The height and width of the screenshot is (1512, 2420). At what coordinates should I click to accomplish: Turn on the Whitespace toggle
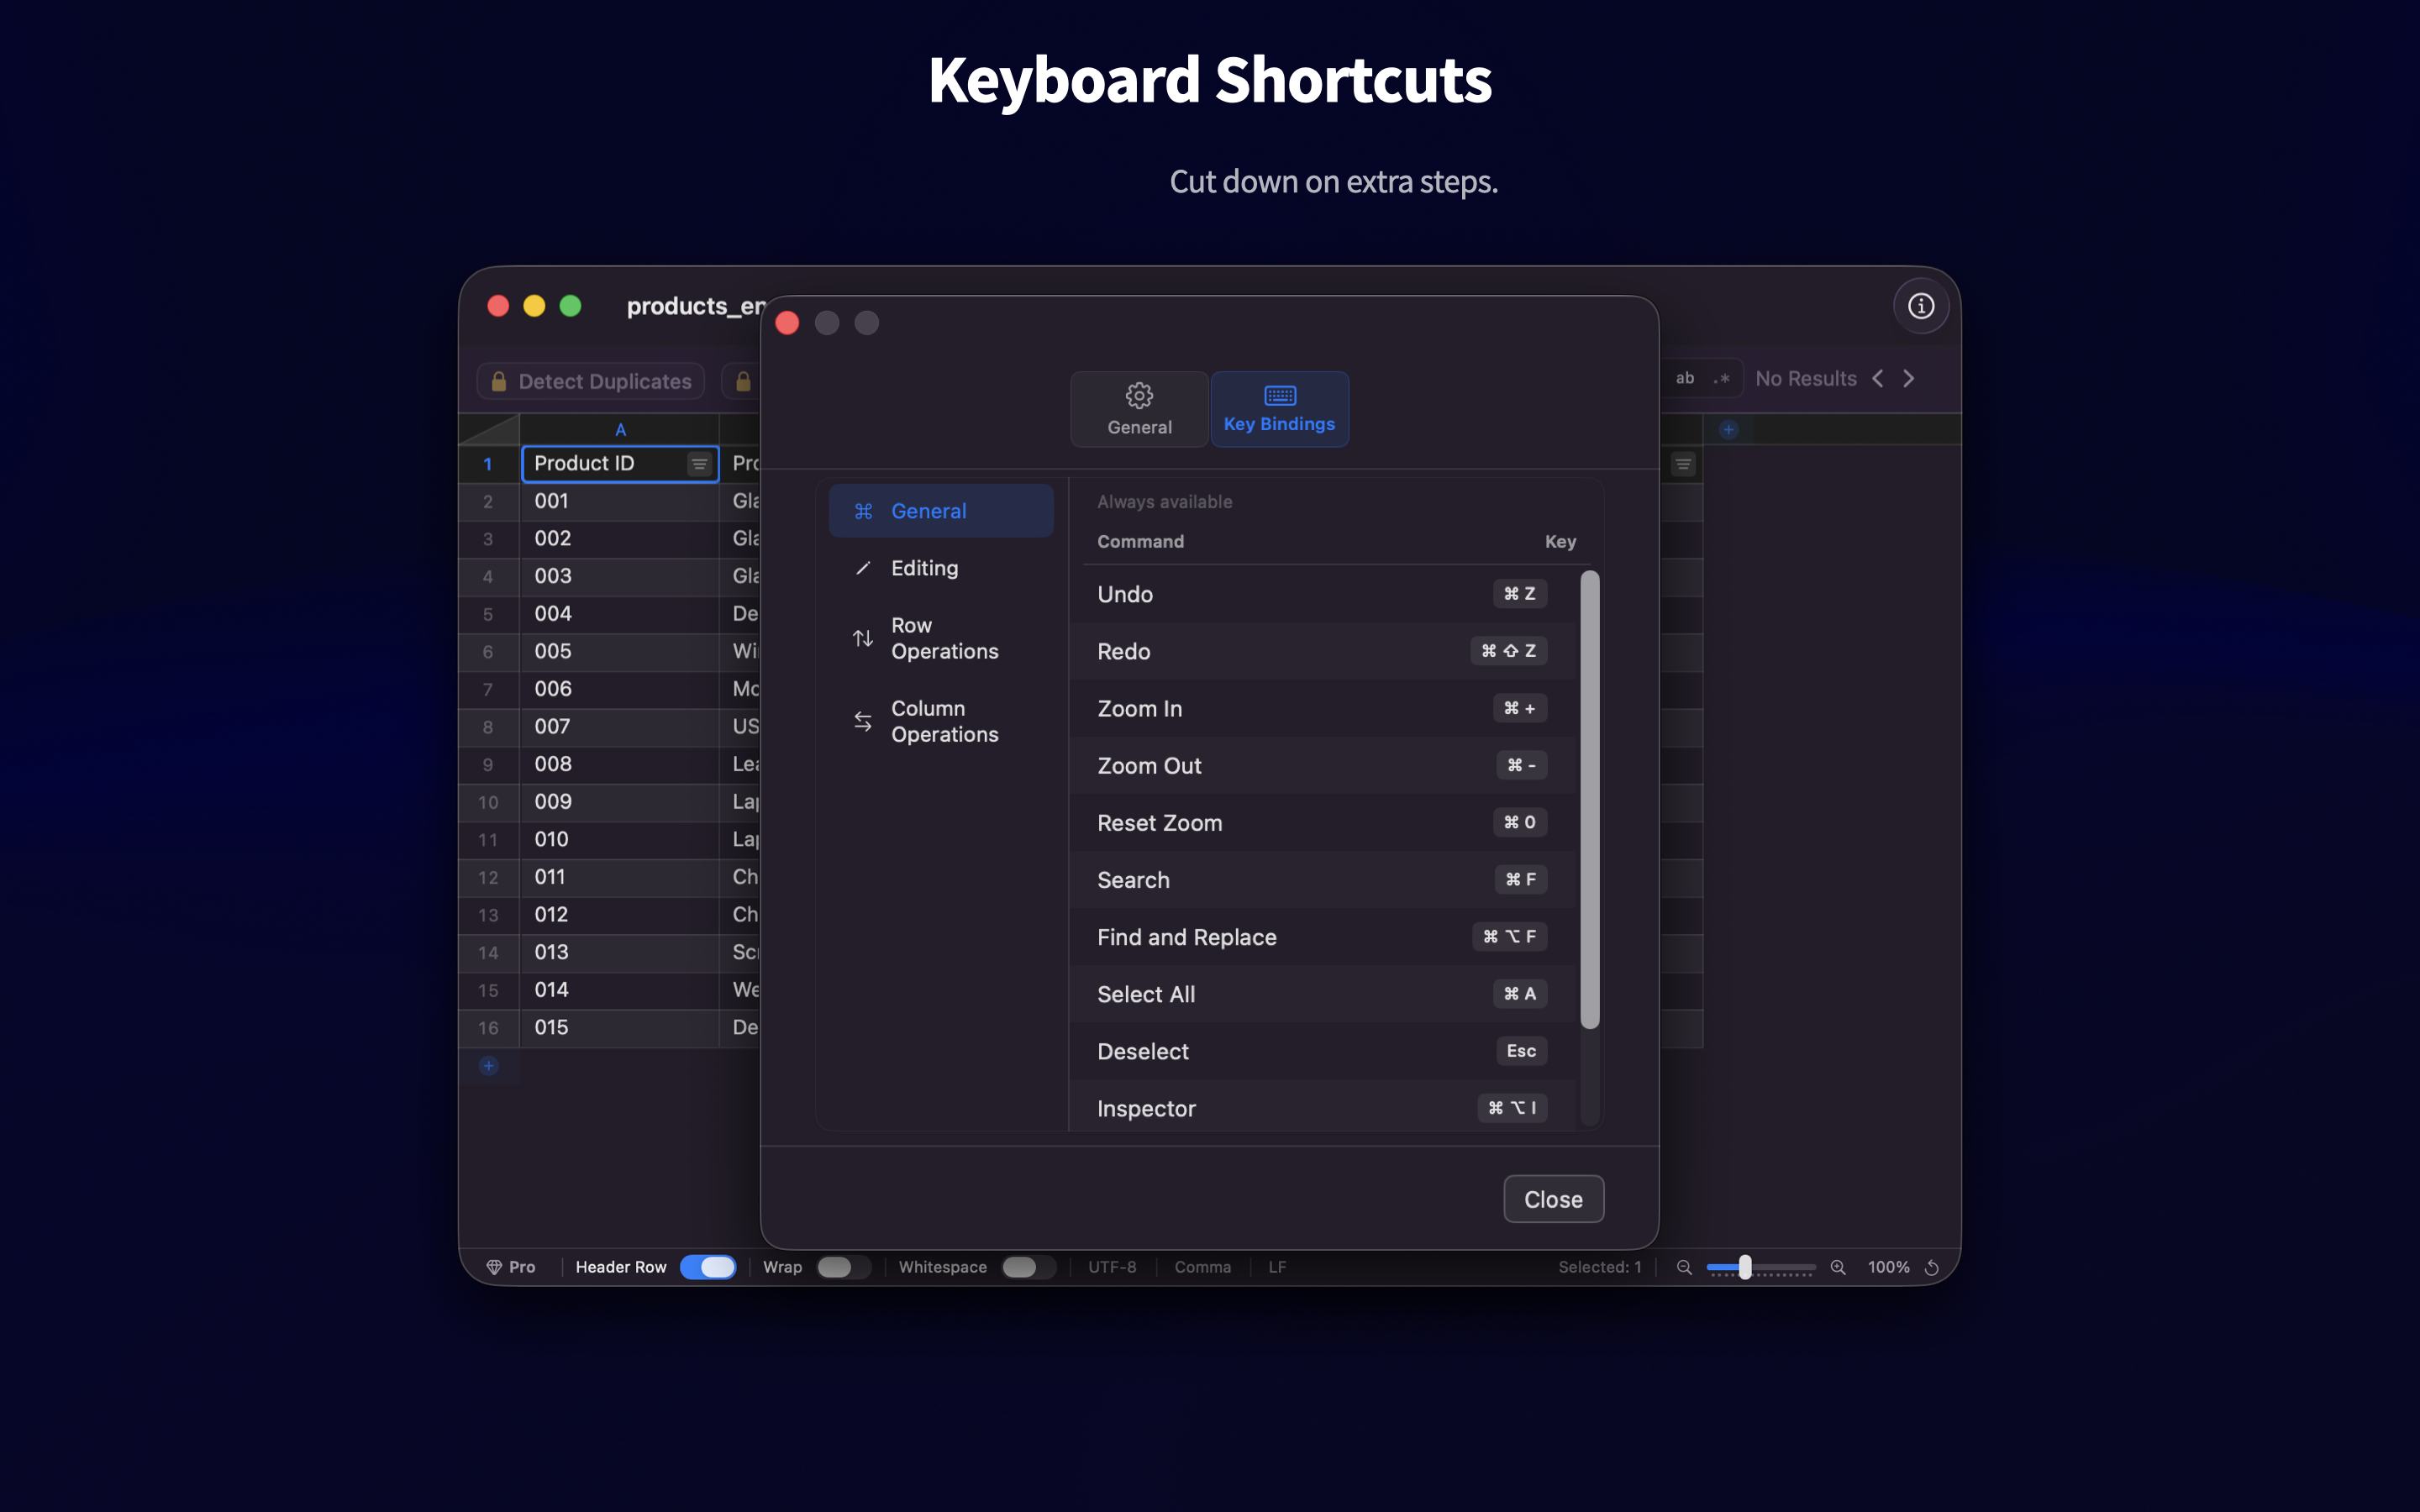tap(1029, 1266)
